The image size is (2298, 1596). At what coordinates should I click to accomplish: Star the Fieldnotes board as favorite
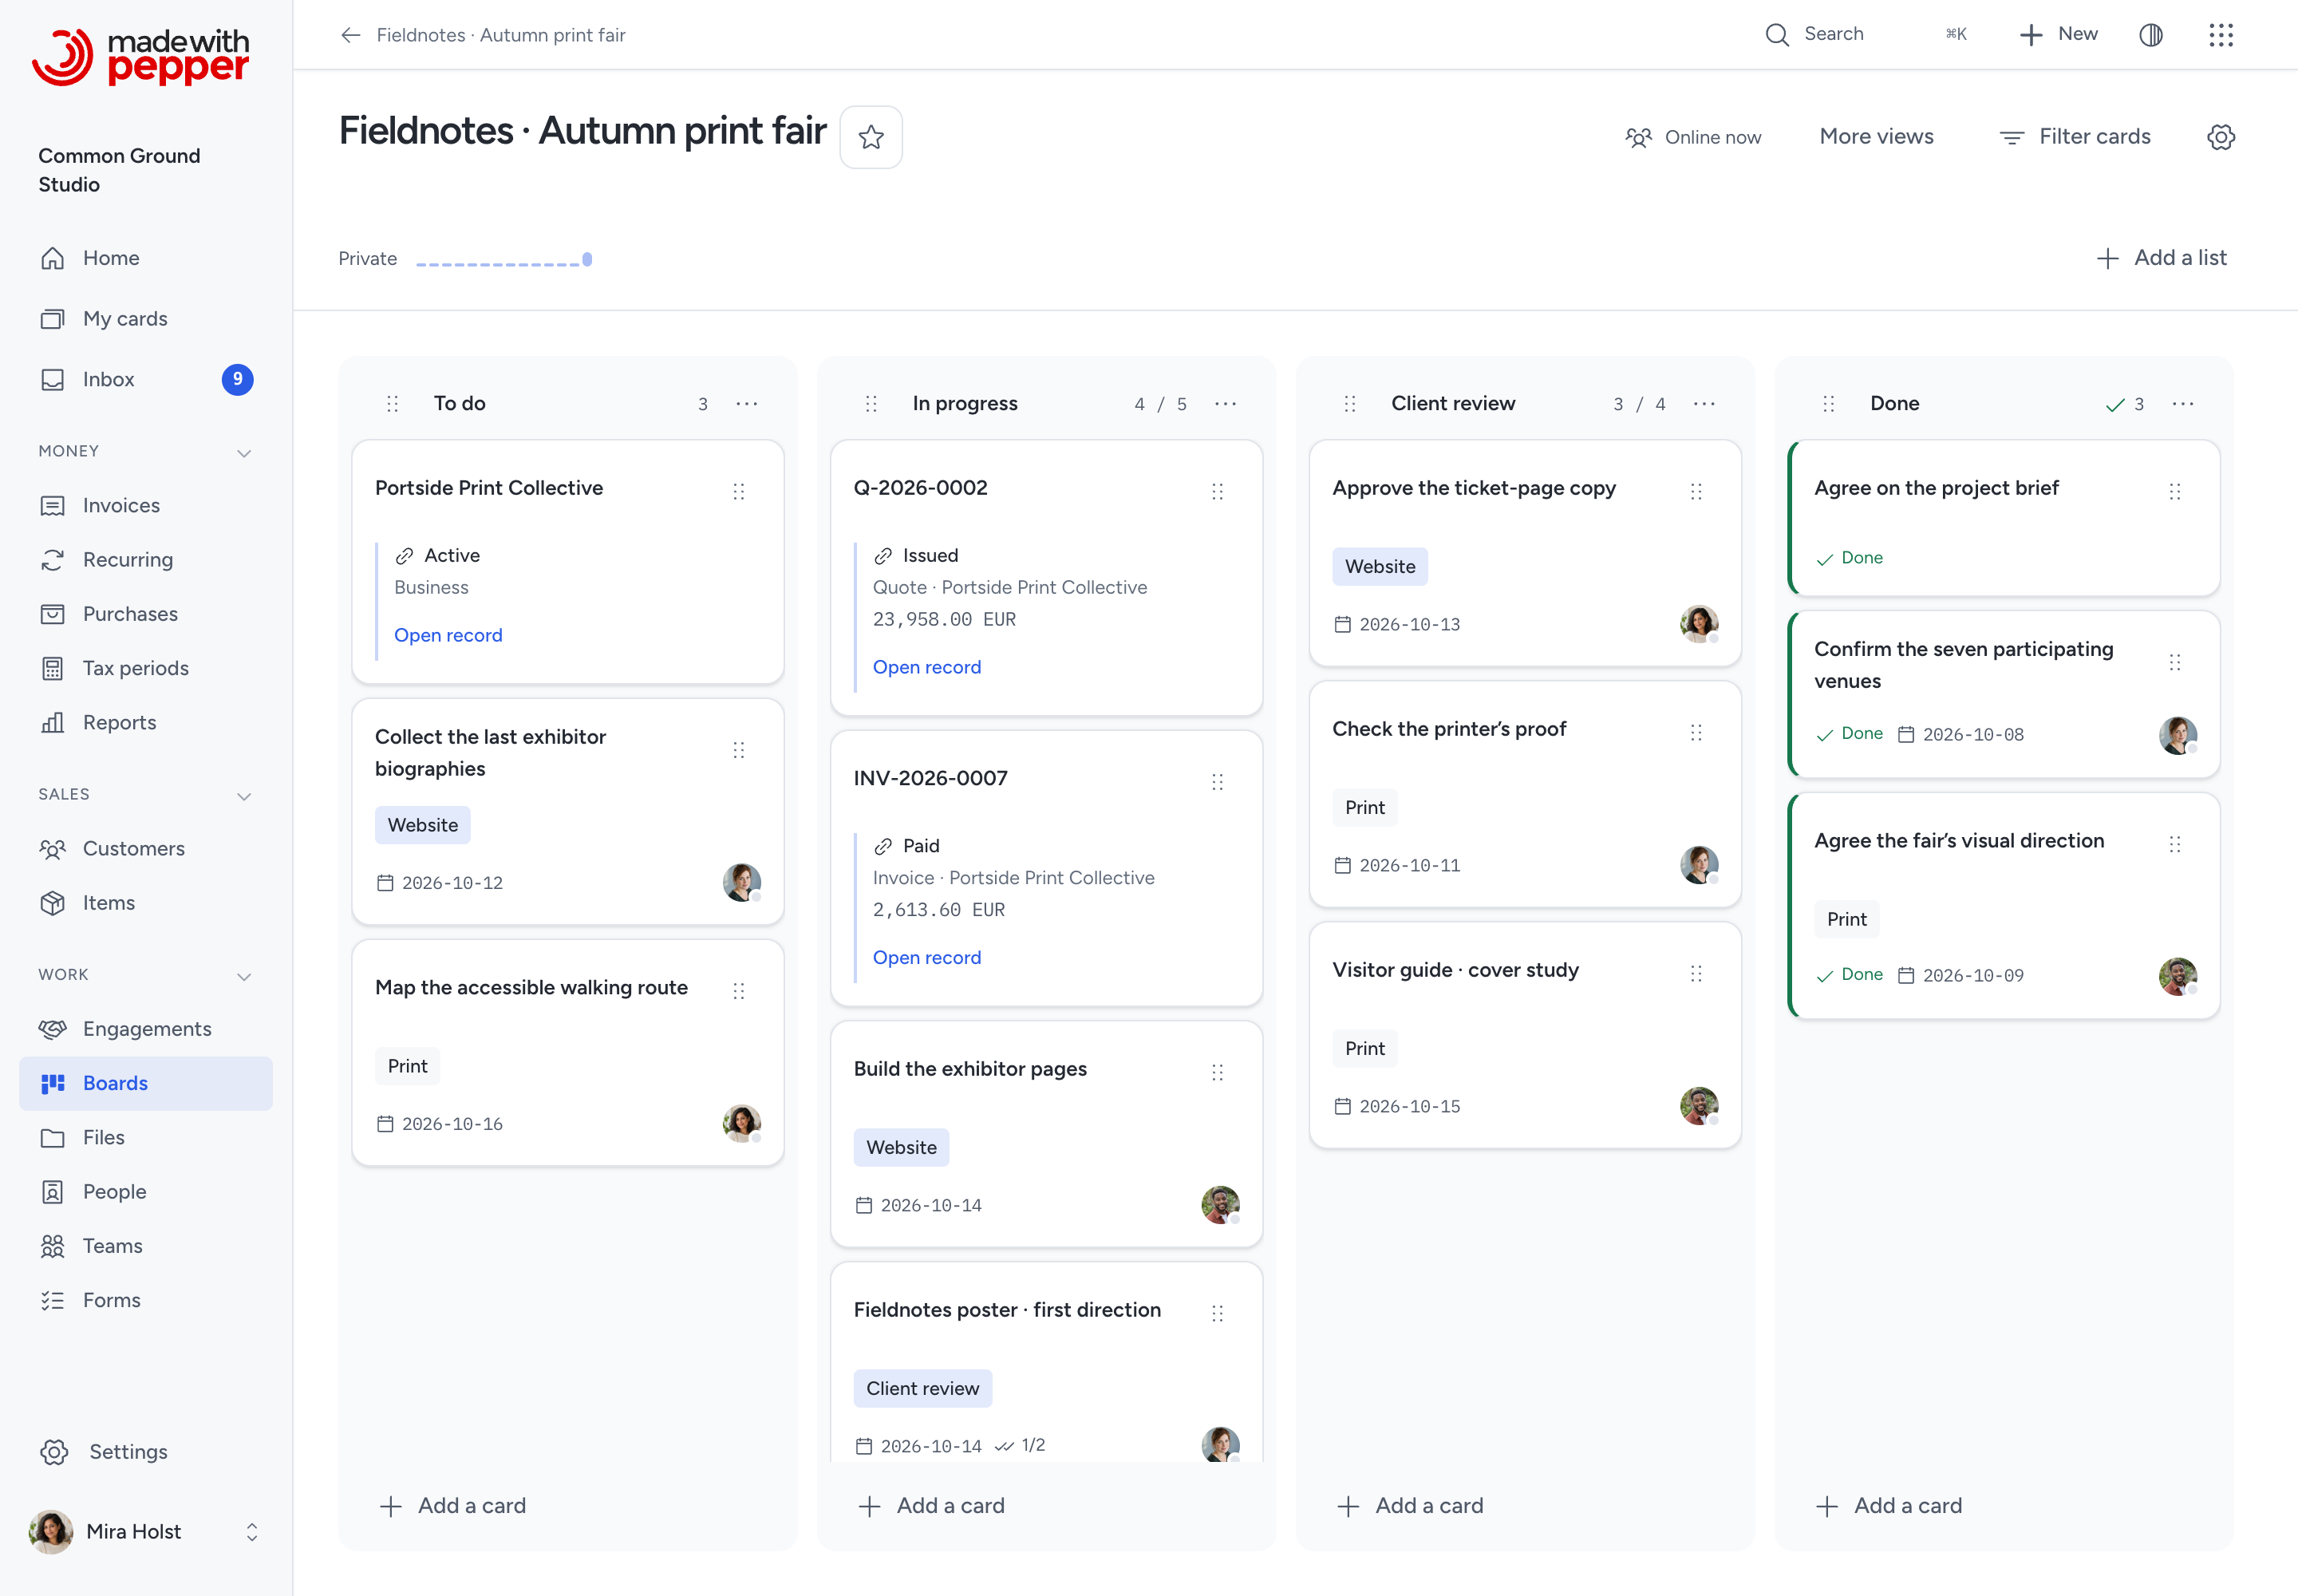click(870, 137)
